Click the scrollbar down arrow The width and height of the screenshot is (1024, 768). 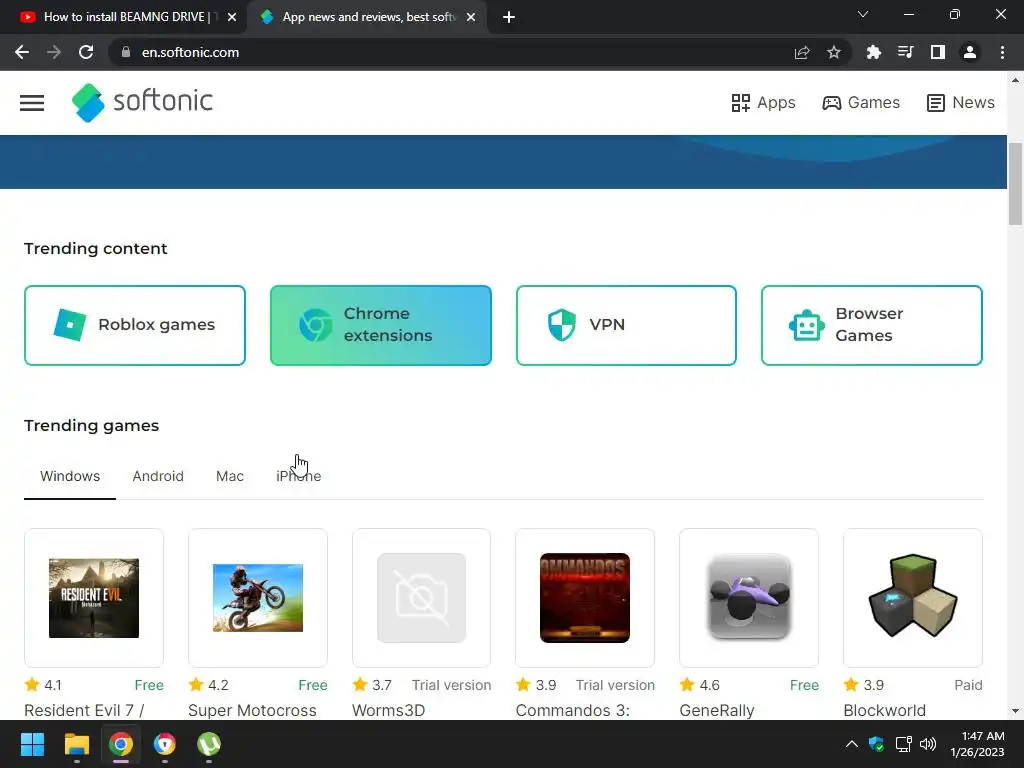tap(1016, 711)
